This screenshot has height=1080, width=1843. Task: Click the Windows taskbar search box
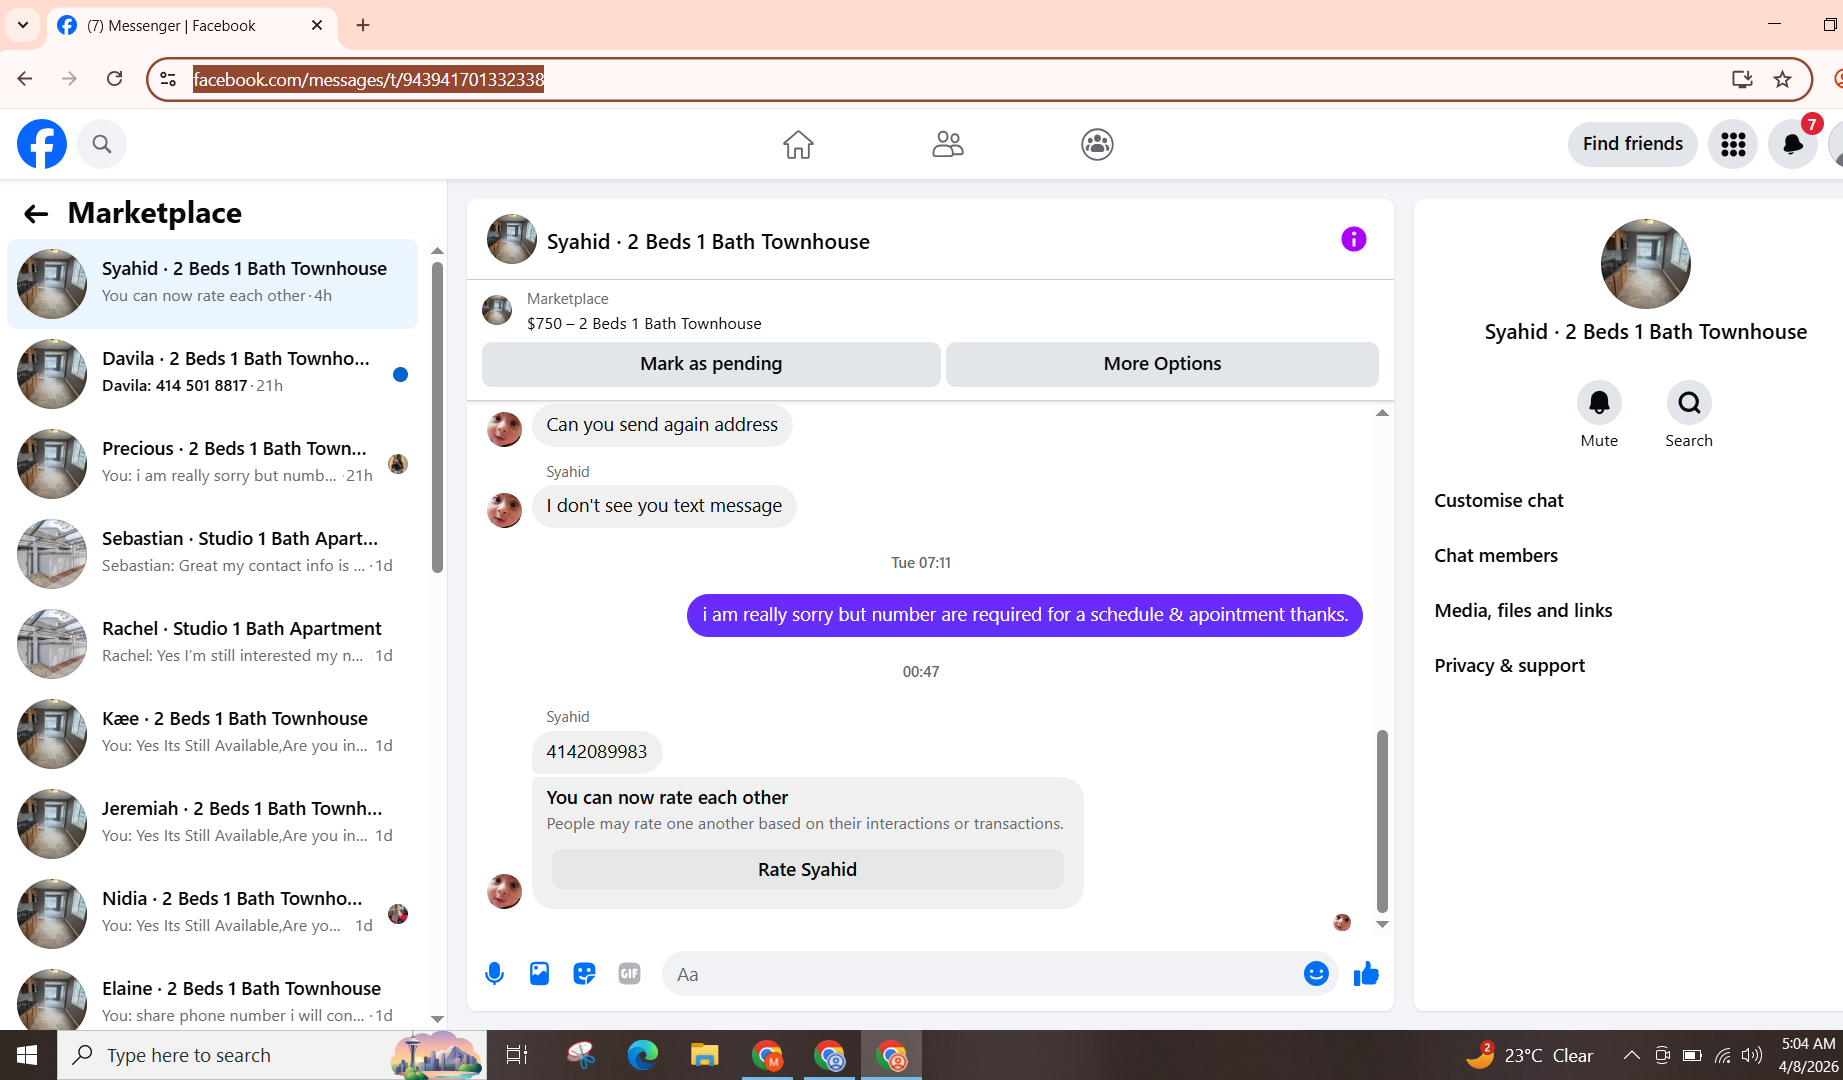click(272, 1055)
